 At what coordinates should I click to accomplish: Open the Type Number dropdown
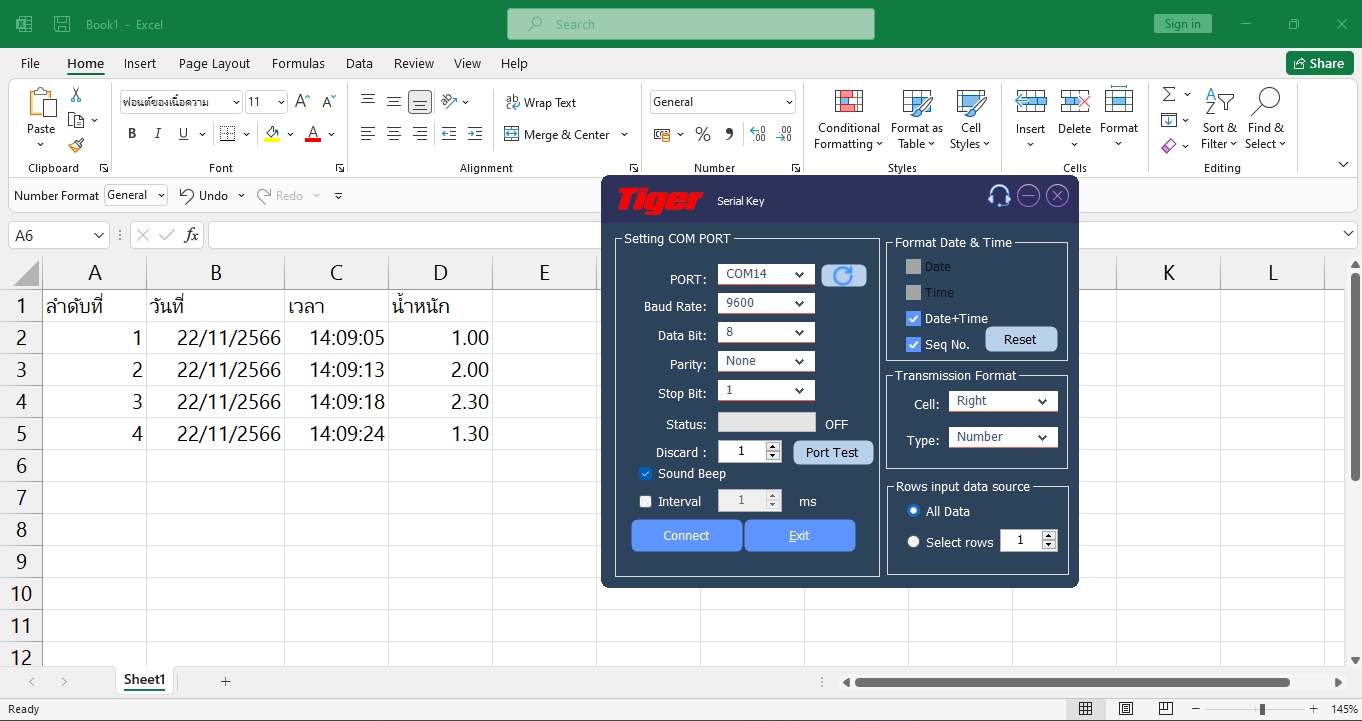coord(1003,437)
